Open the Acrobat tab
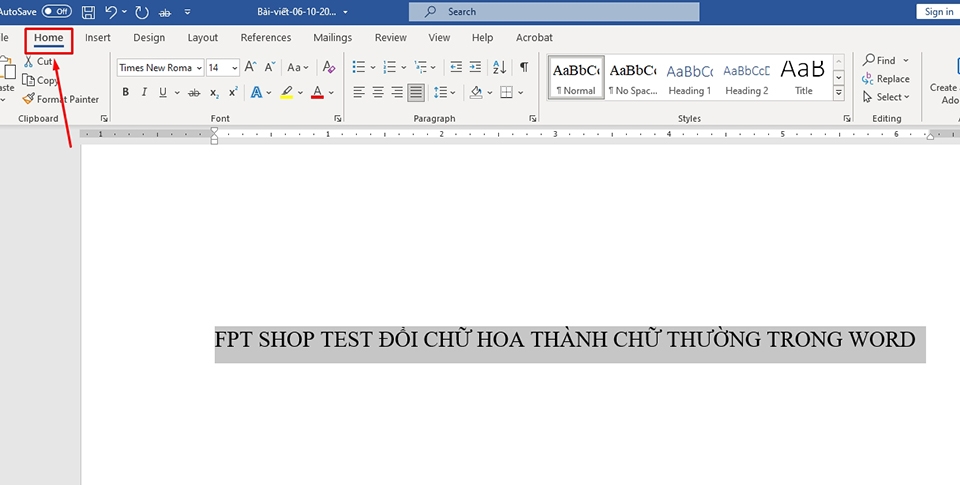The image size is (960, 485). click(x=534, y=37)
